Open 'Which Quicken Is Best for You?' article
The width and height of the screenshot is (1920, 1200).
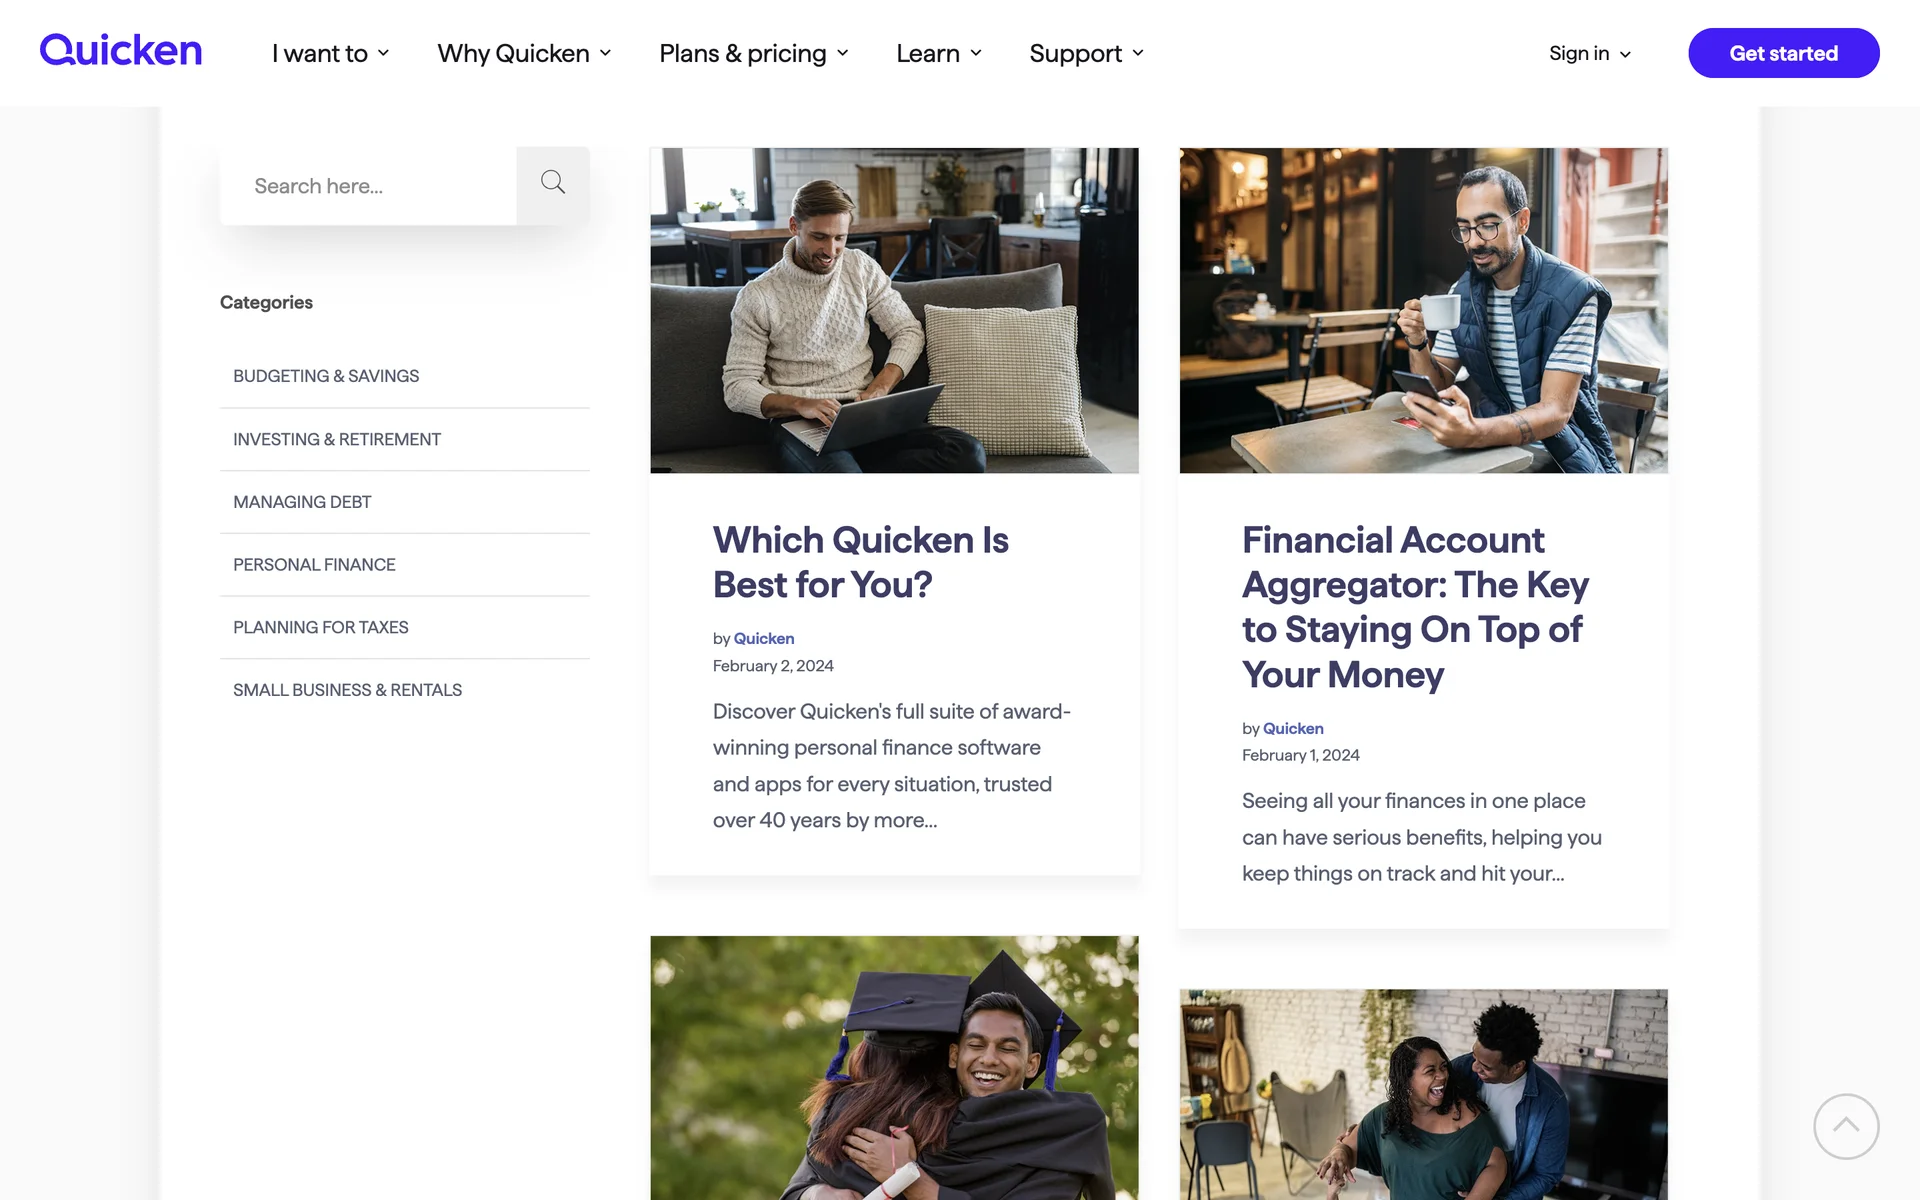click(x=860, y=562)
